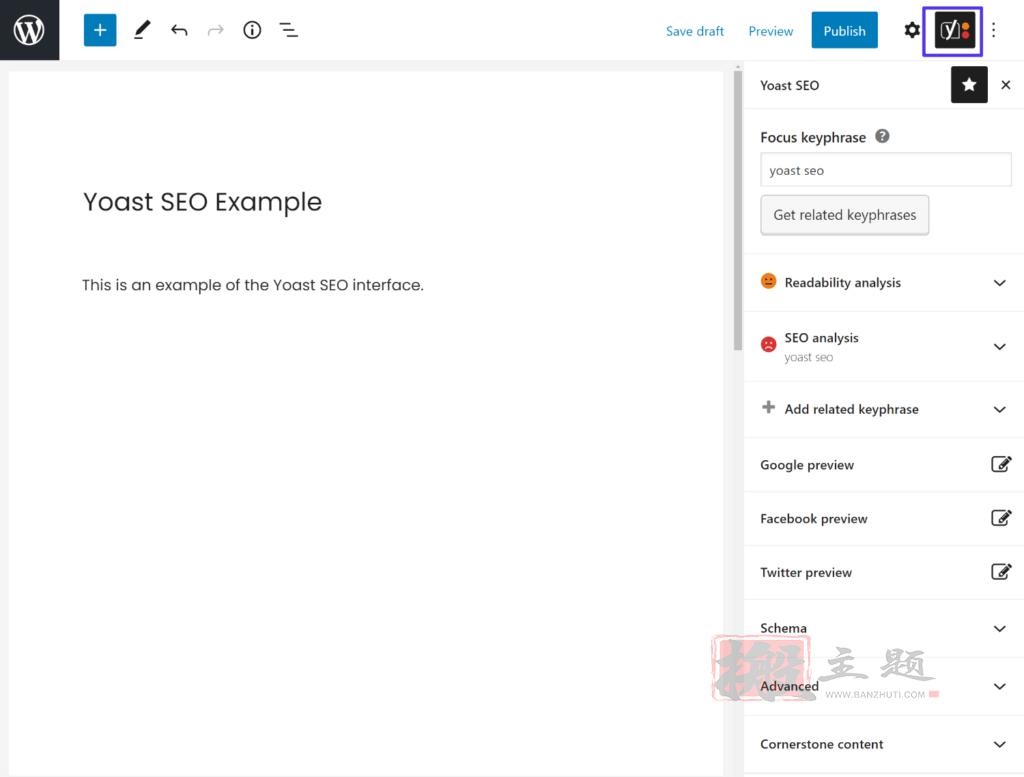The image size is (1024, 777).
Task: Unpin Yoast SEO using the star button
Action: pyautogui.click(x=969, y=85)
